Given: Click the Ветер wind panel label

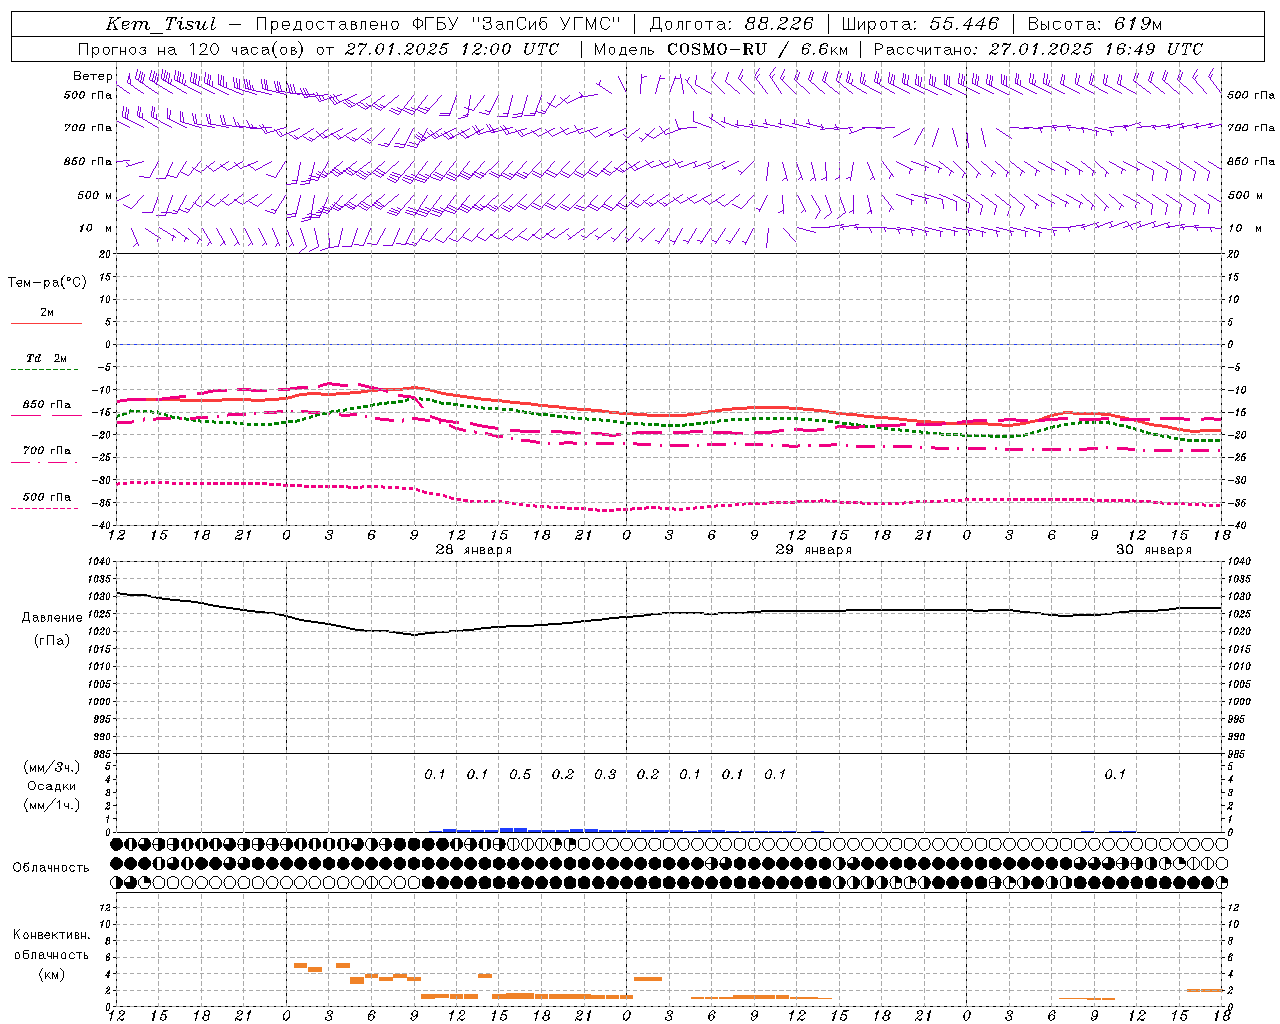Looking at the screenshot, I should (x=92, y=76).
